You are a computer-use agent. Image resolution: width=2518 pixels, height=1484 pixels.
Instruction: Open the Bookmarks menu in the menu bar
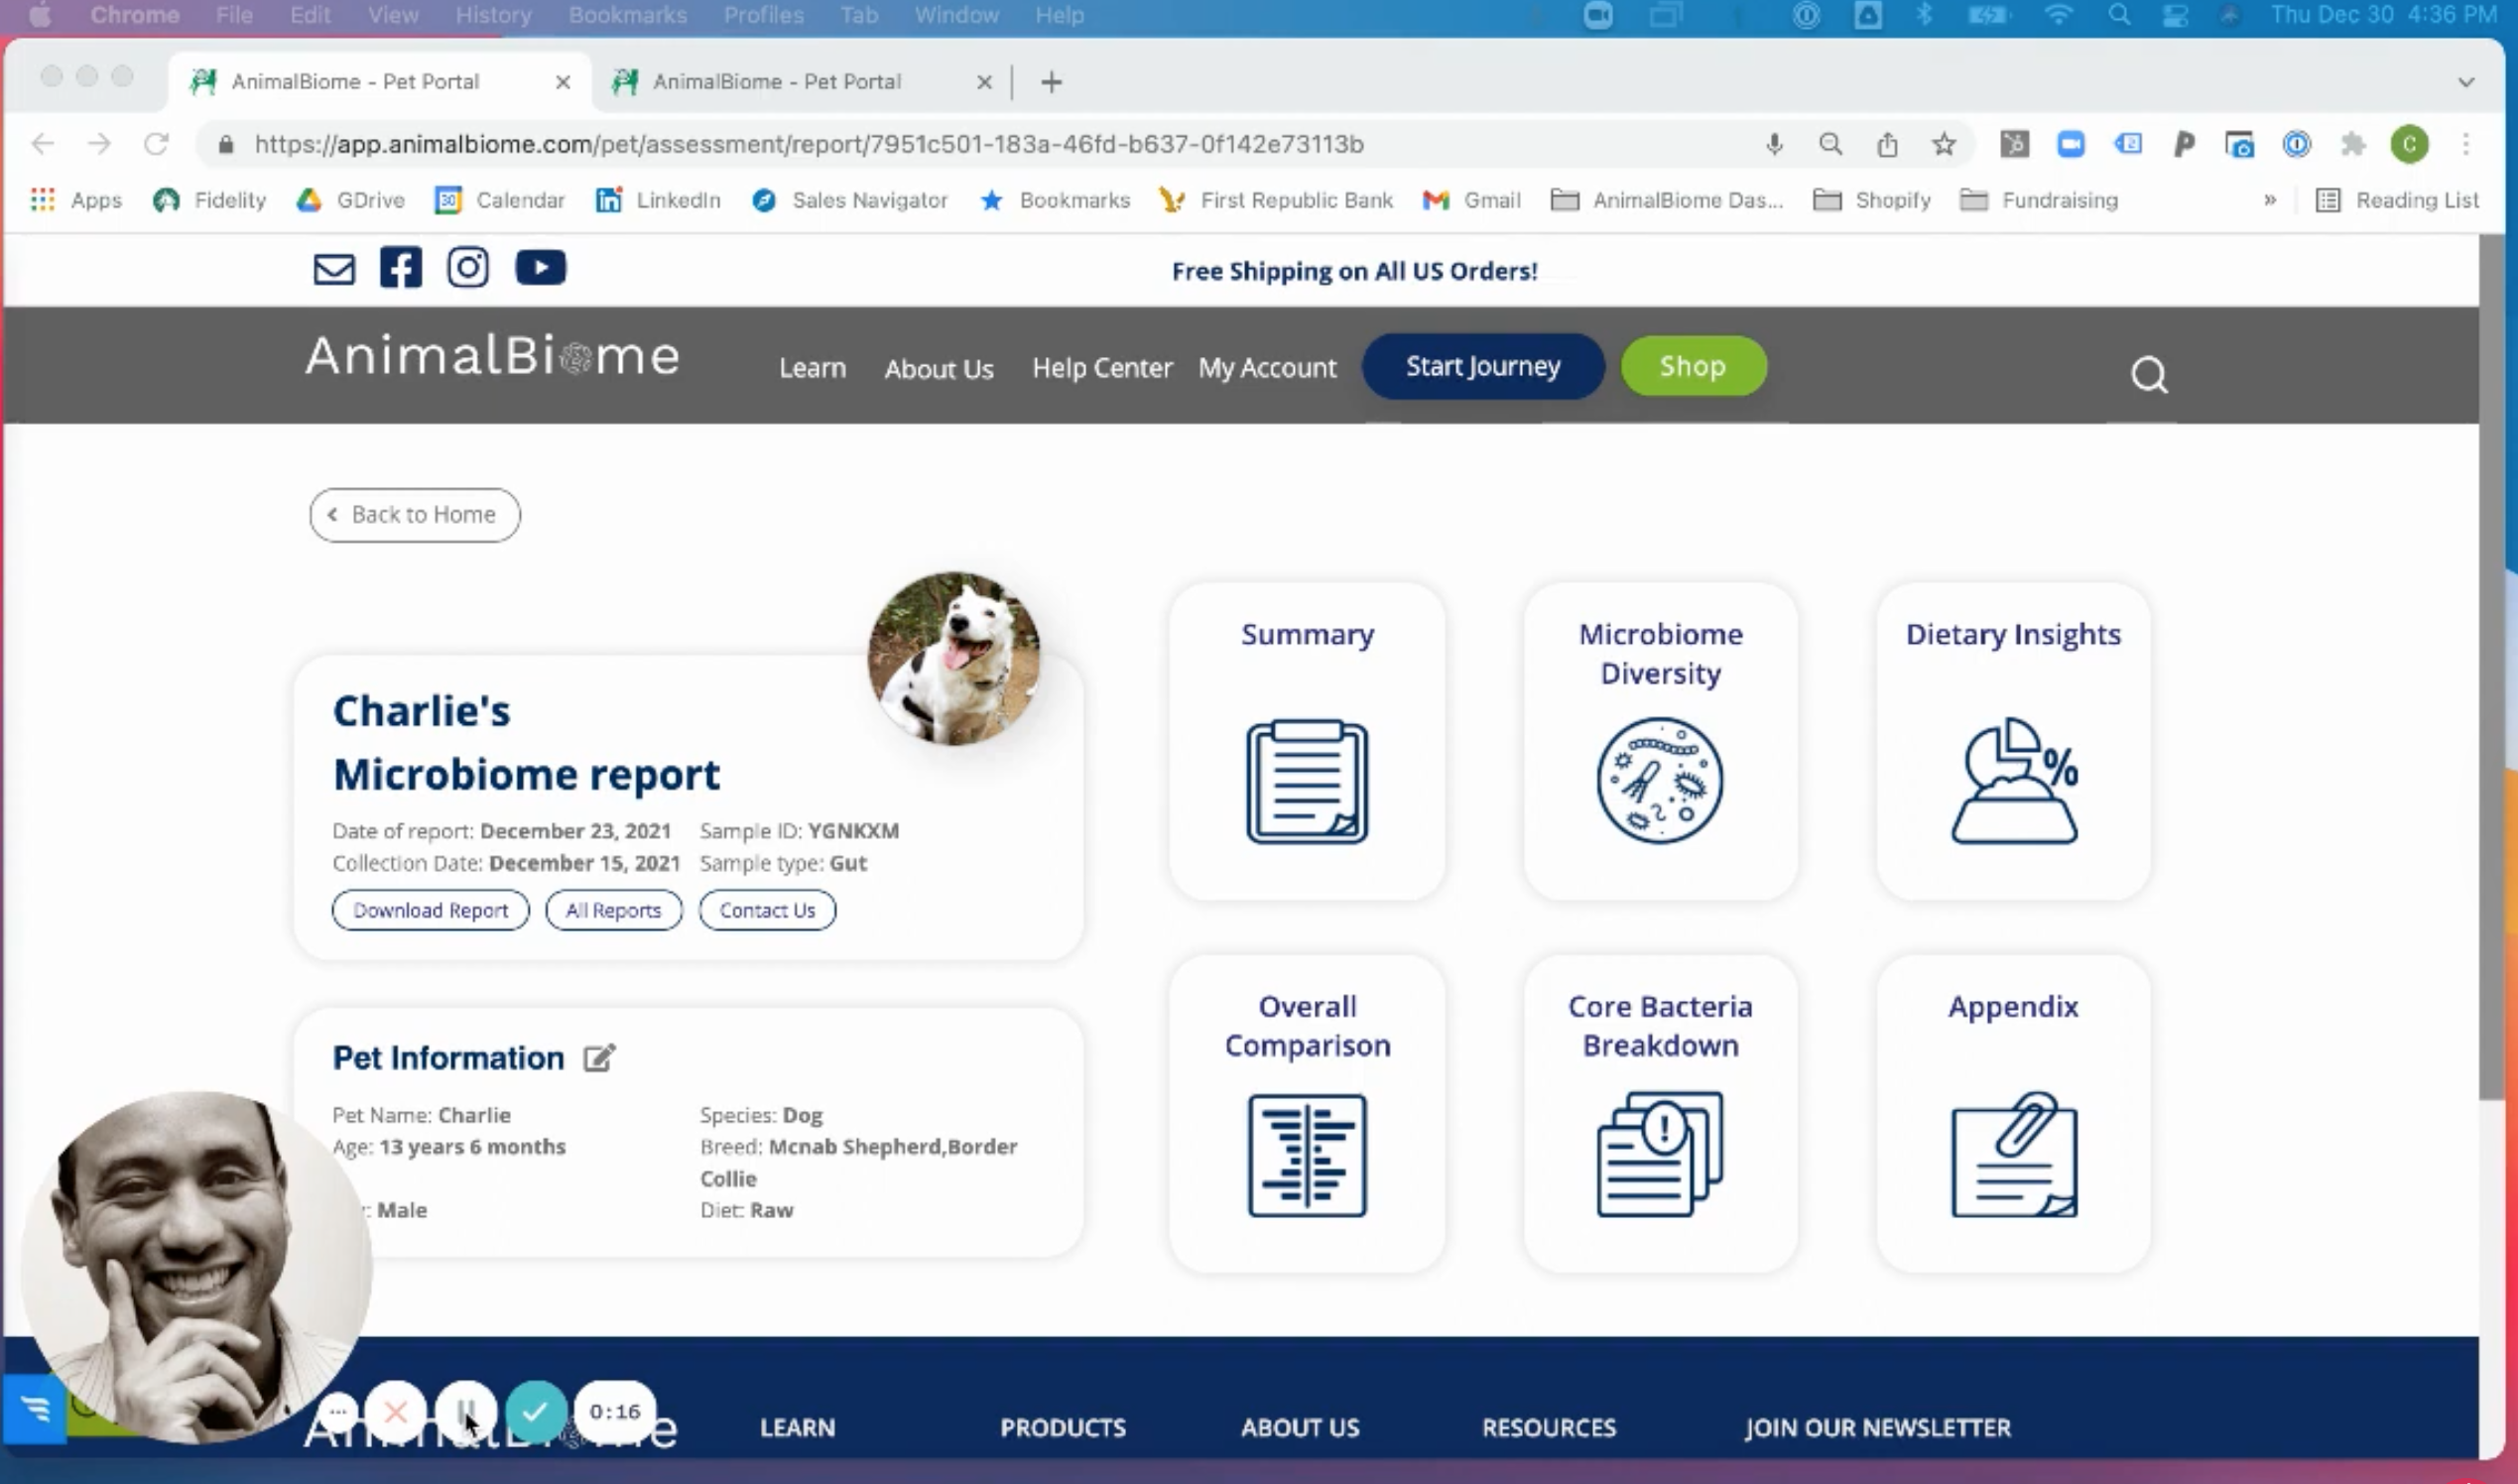[627, 15]
